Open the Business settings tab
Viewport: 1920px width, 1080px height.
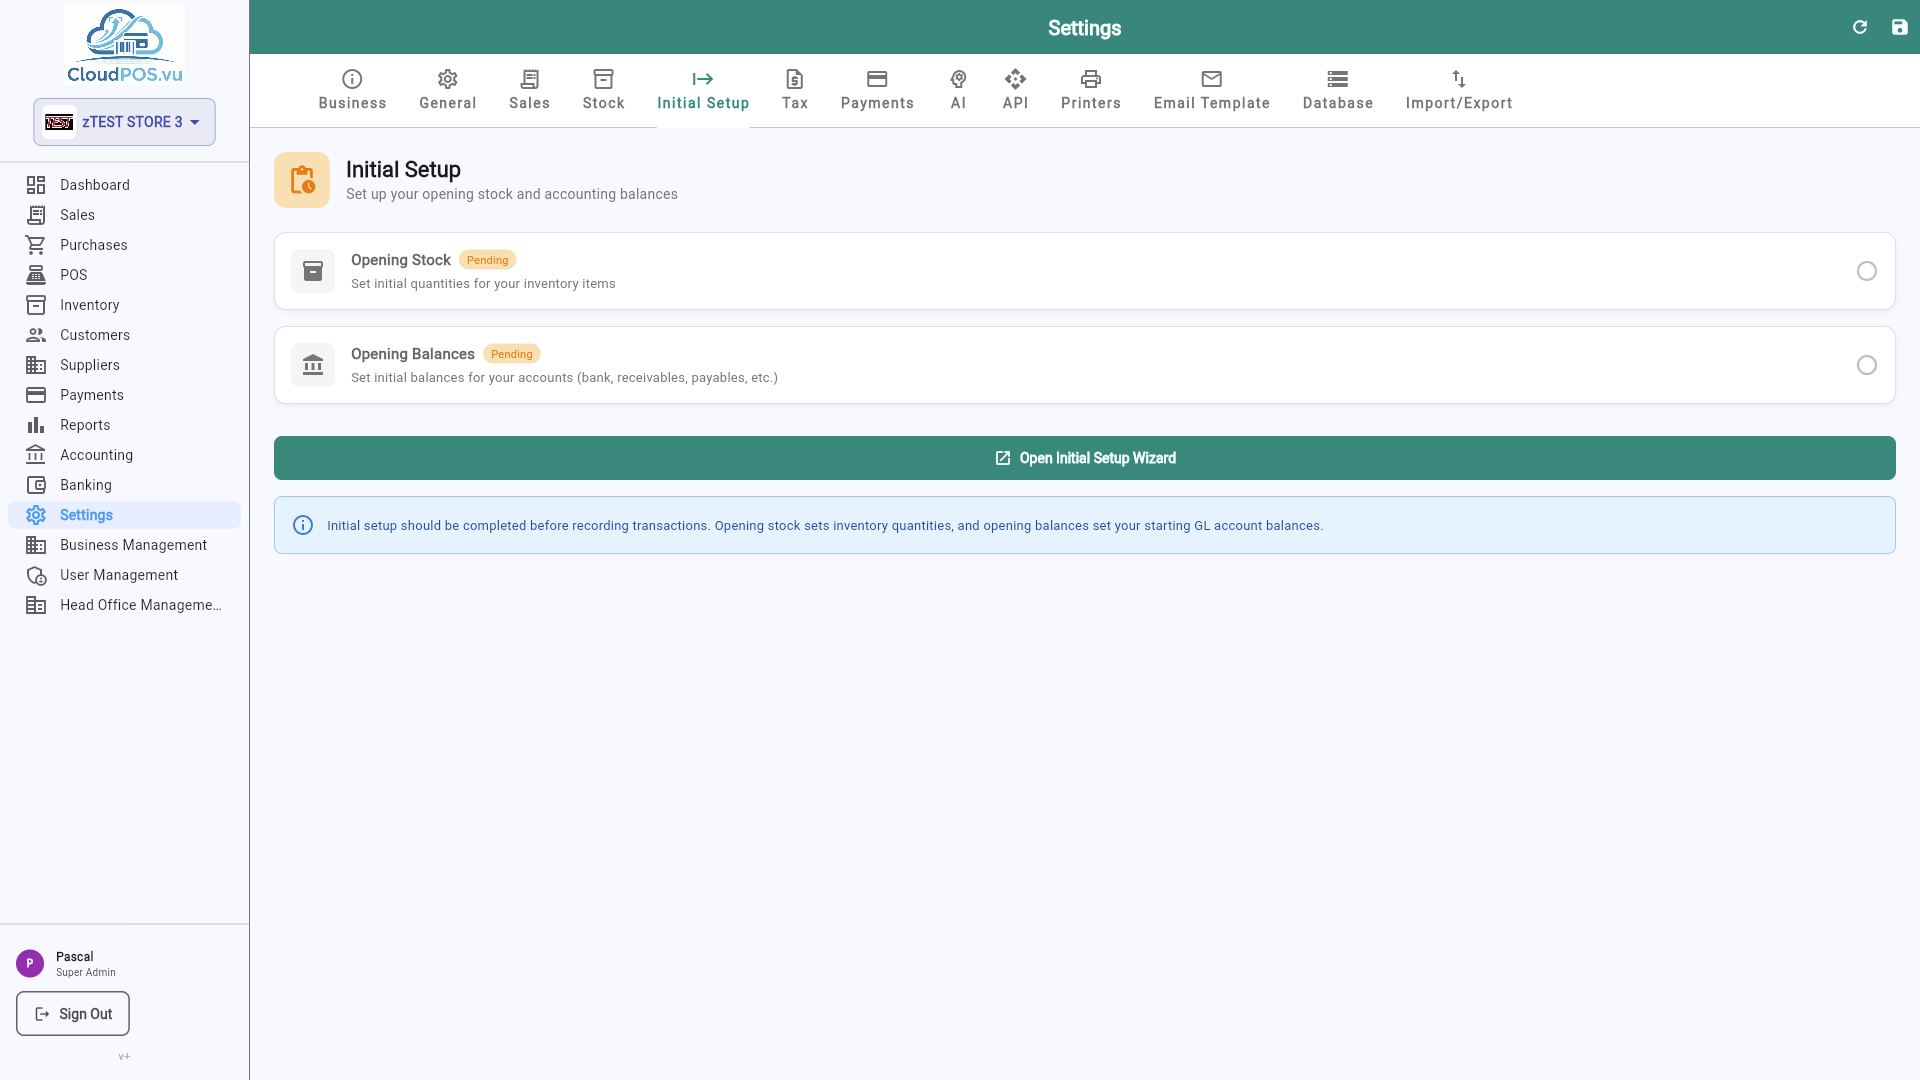352,90
